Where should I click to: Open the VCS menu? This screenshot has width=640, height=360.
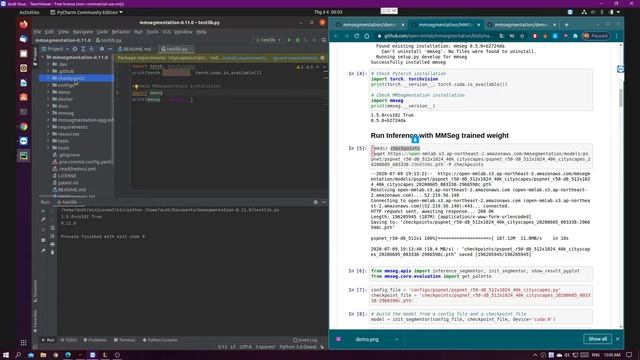tap(166, 31)
